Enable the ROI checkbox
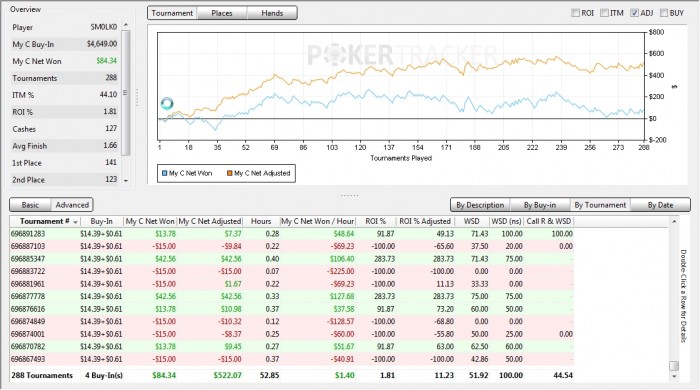700x390 pixels. point(575,13)
